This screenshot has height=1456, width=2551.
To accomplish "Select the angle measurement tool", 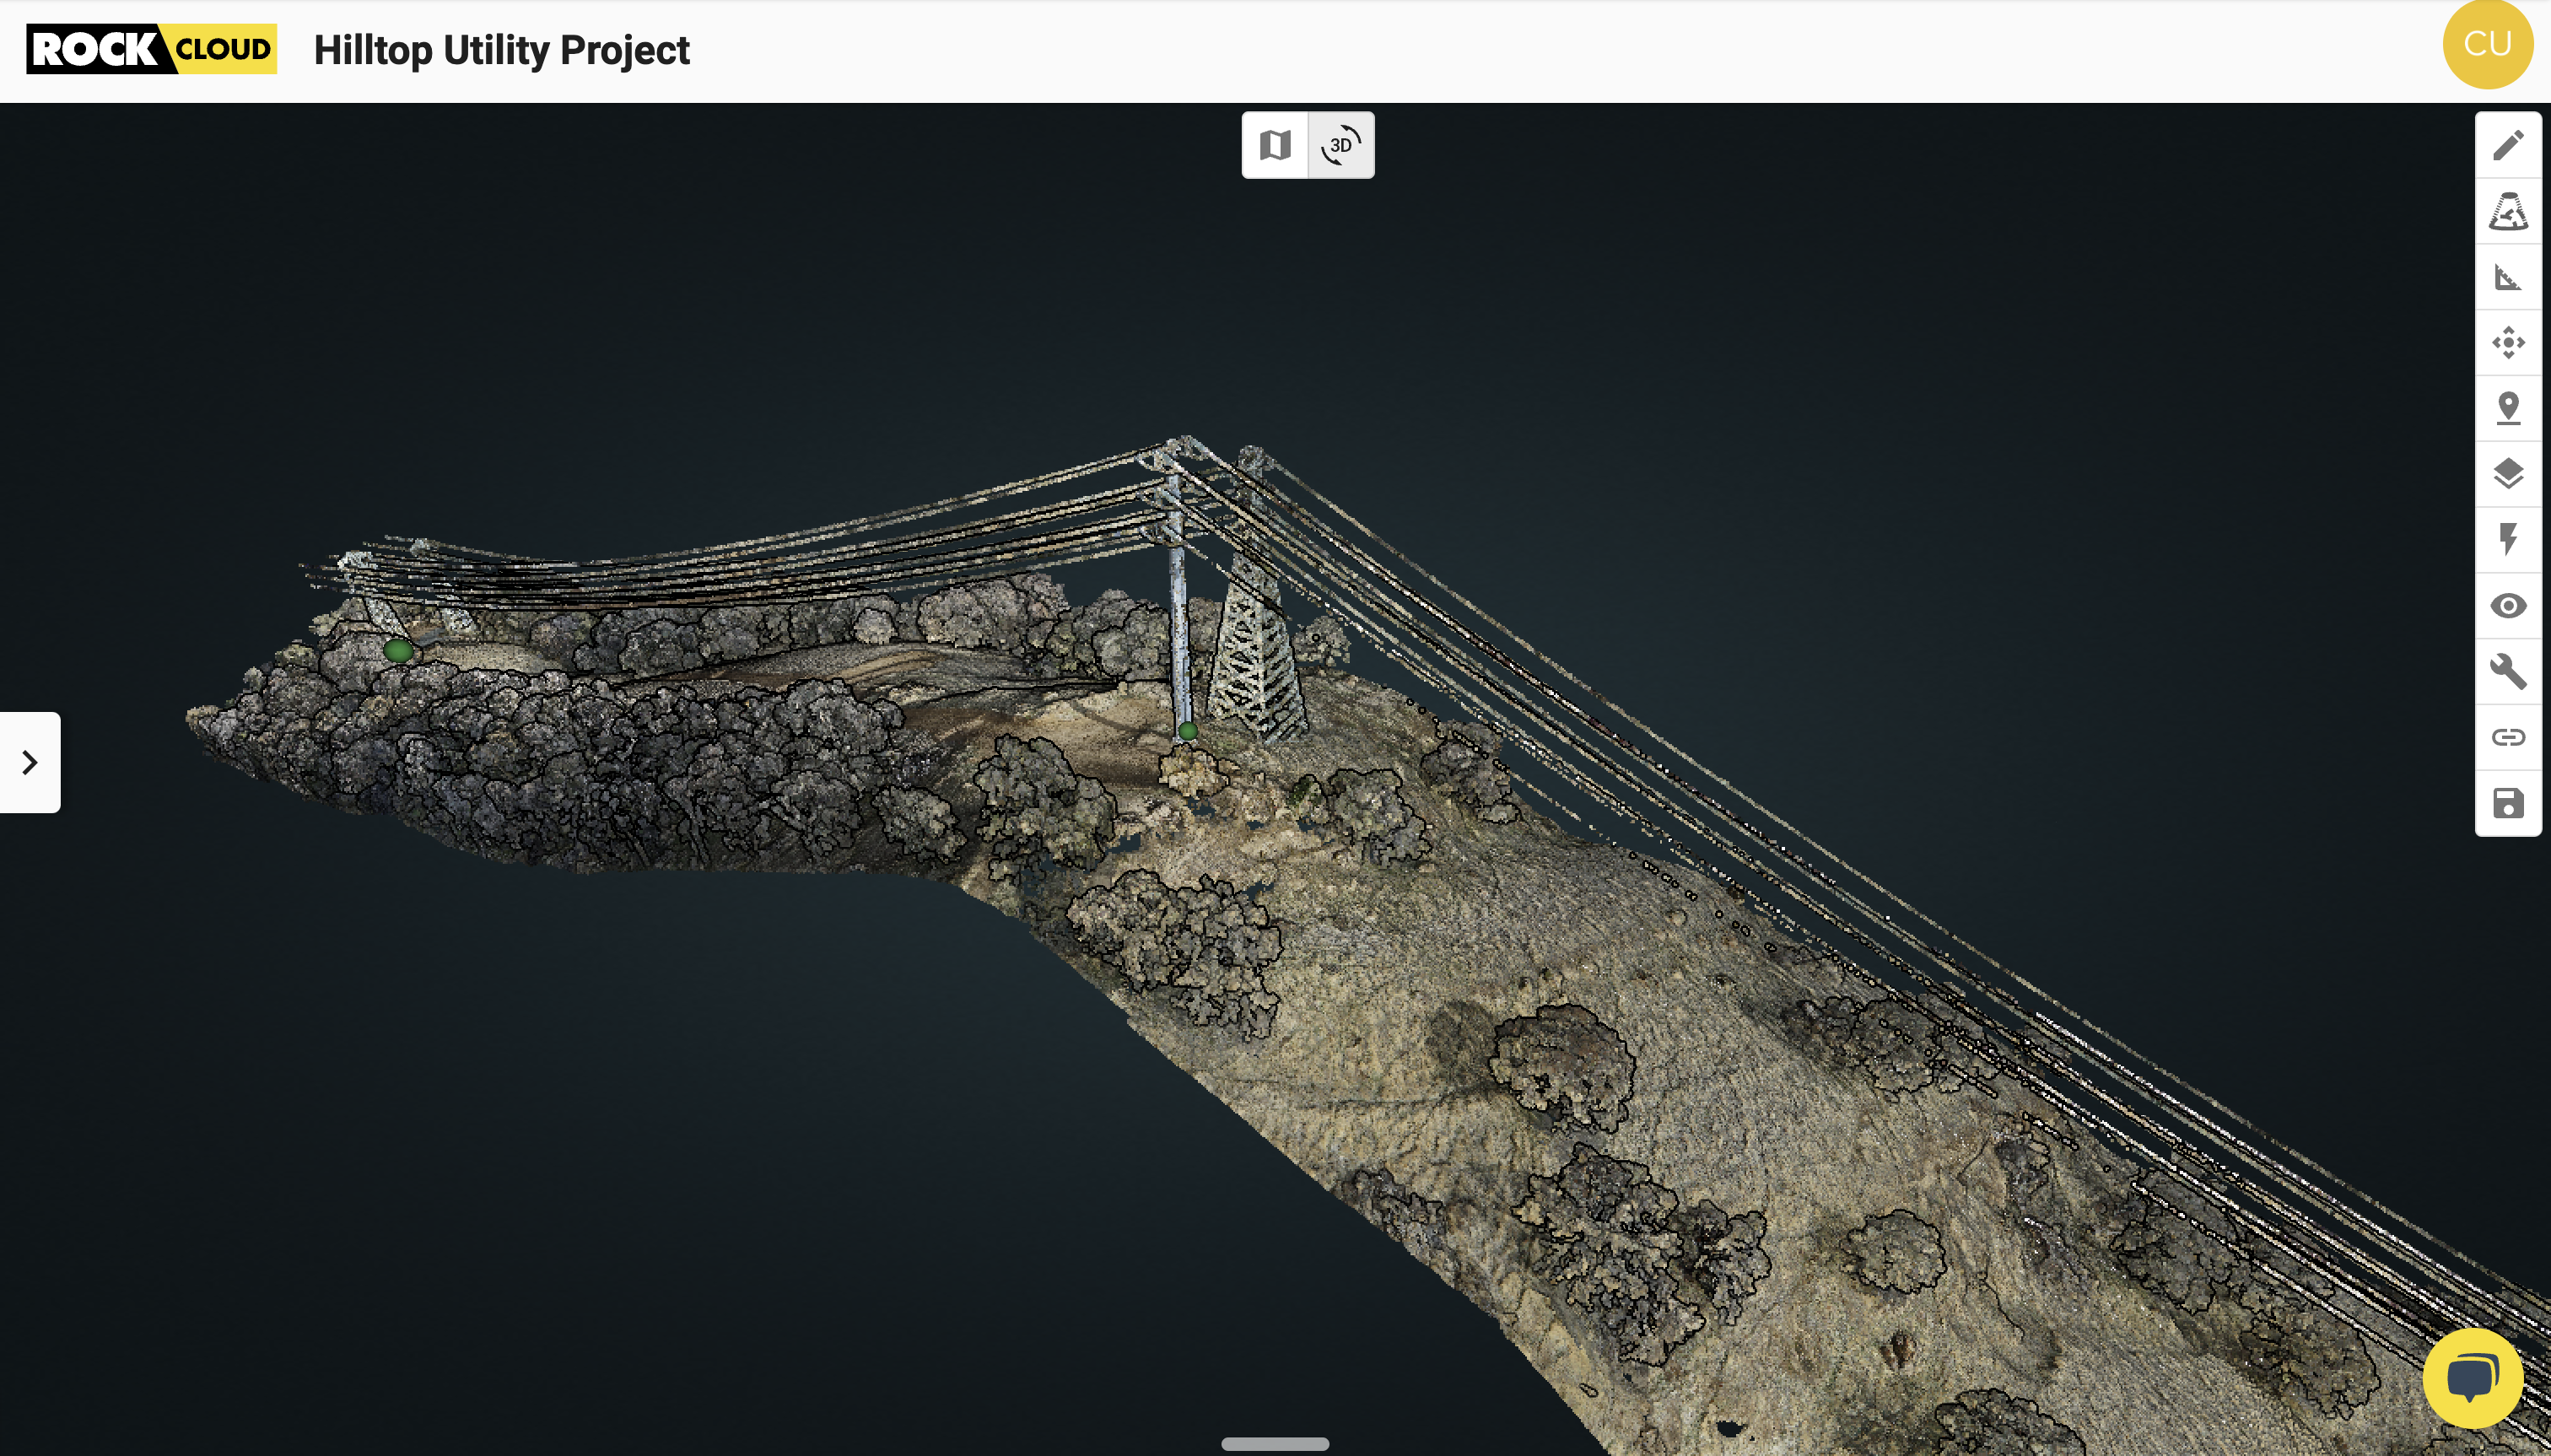I will tap(2508, 277).
